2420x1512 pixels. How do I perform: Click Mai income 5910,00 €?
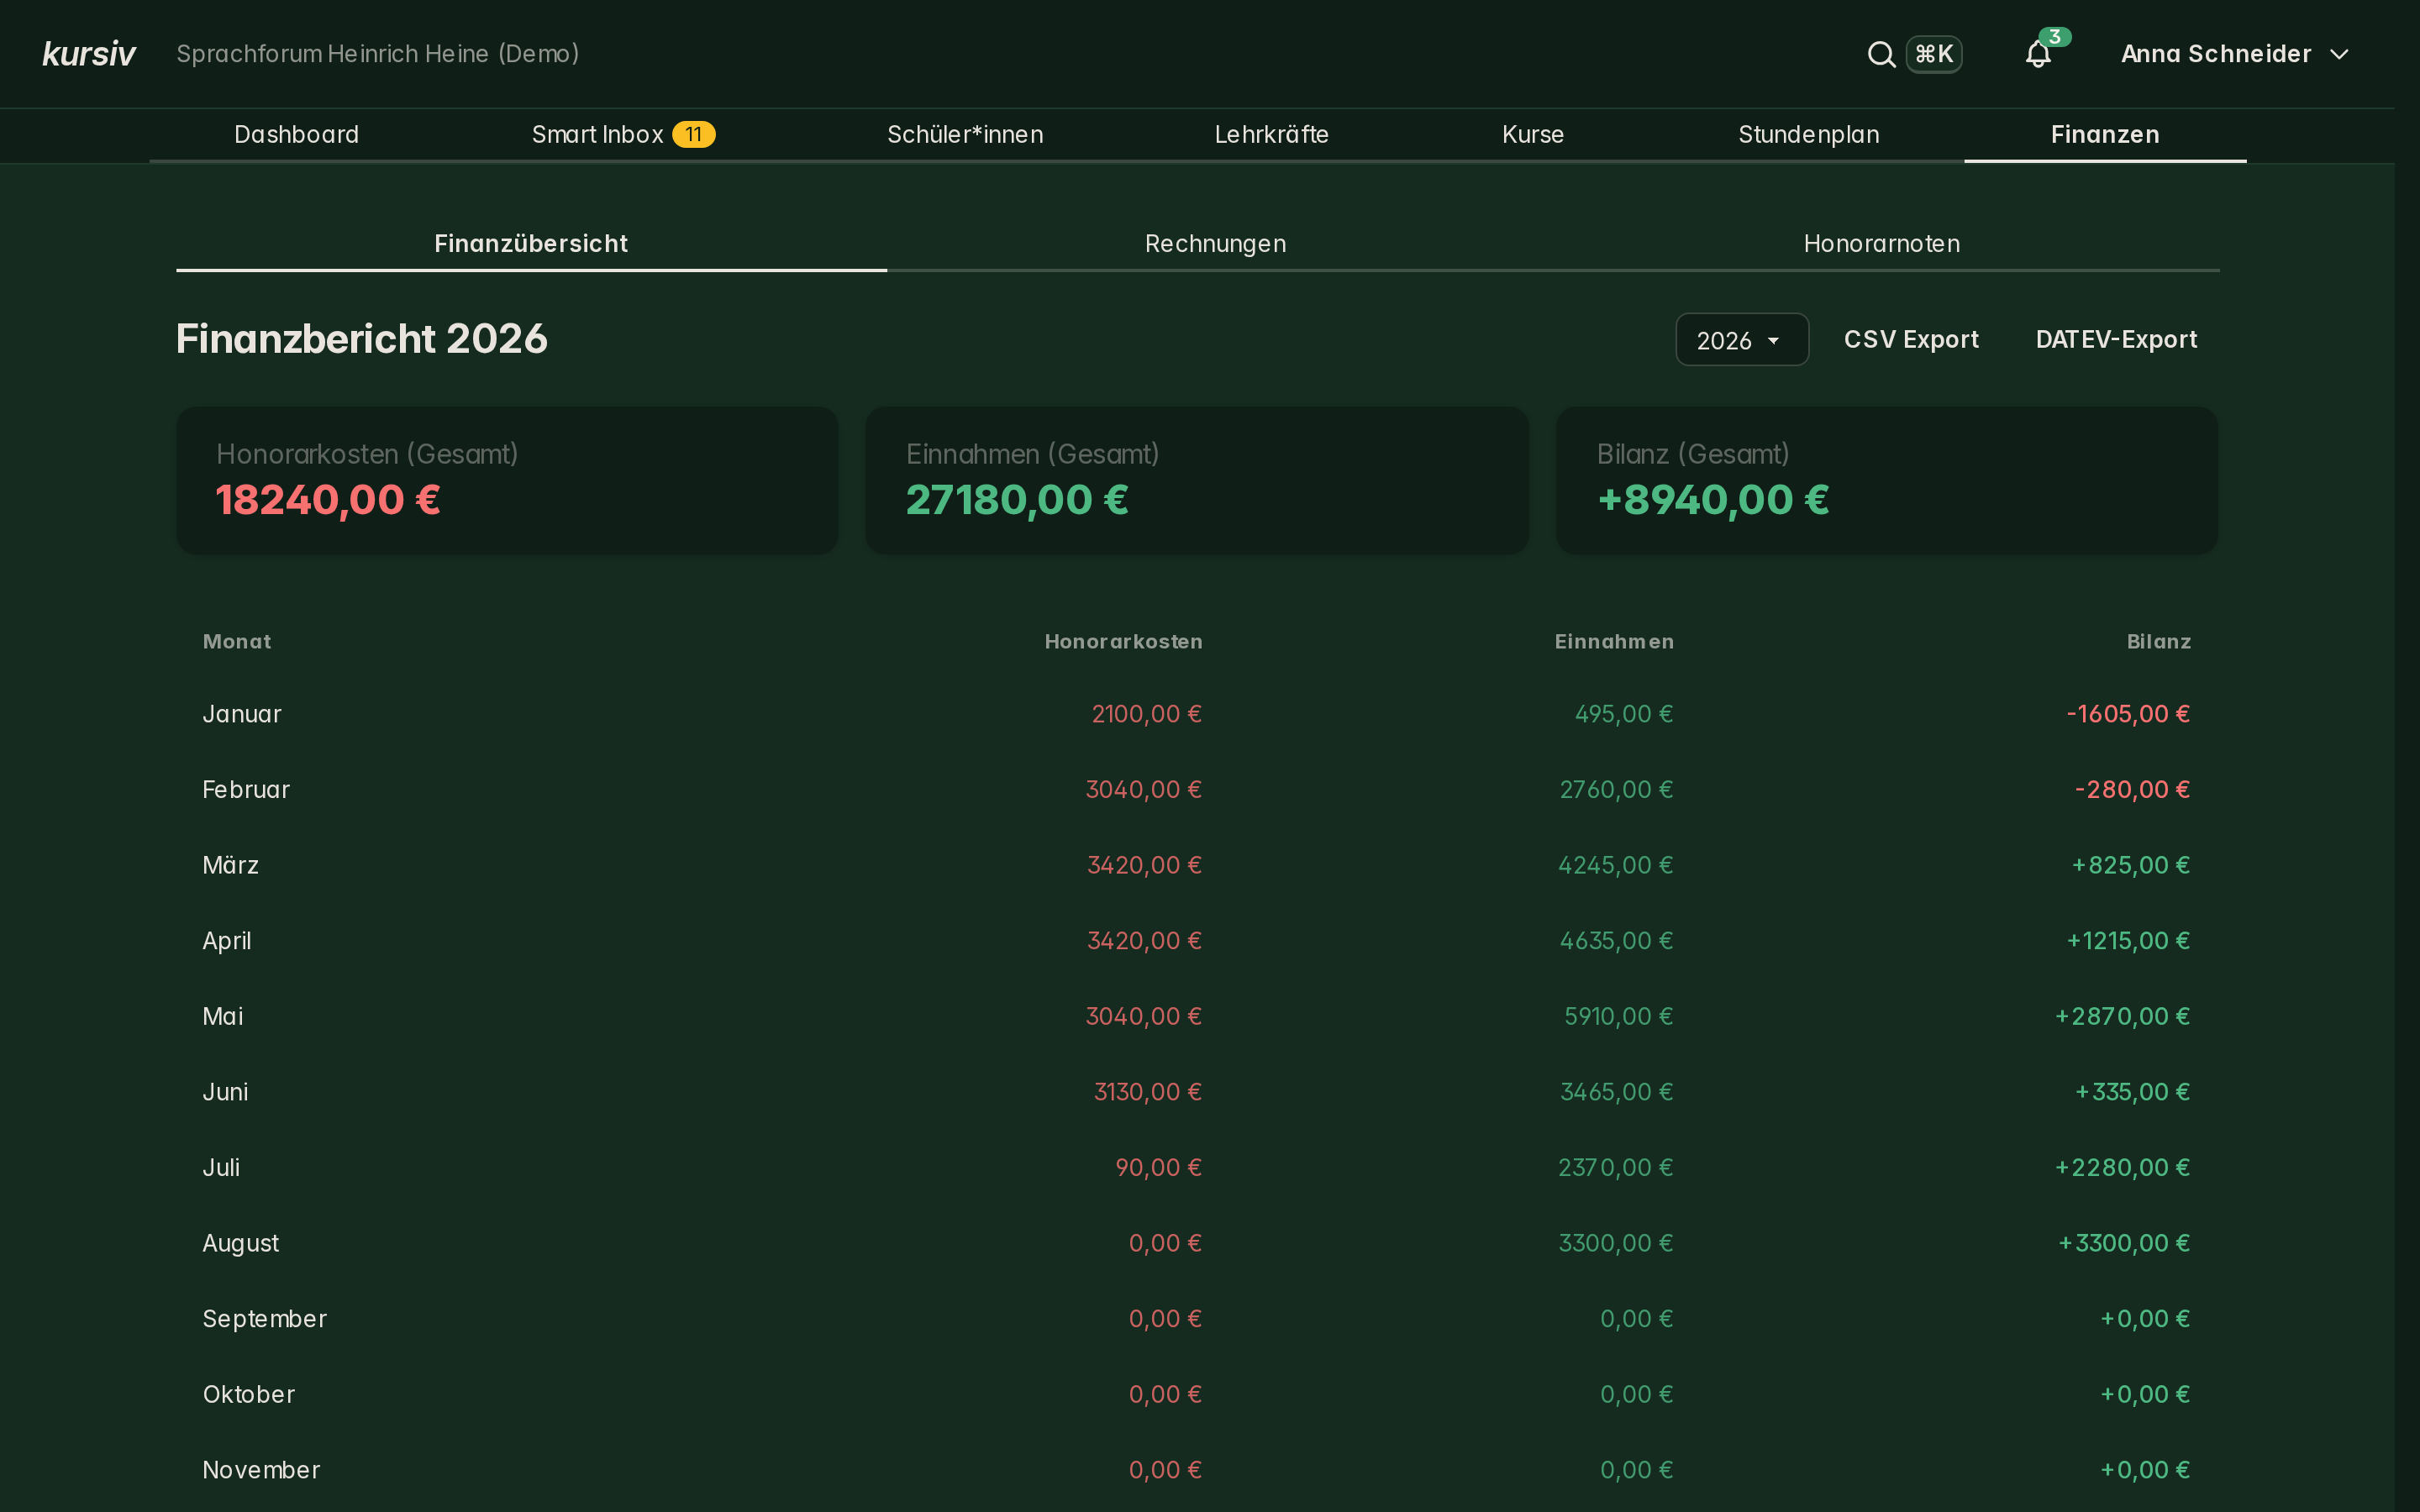pyautogui.click(x=1618, y=1017)
